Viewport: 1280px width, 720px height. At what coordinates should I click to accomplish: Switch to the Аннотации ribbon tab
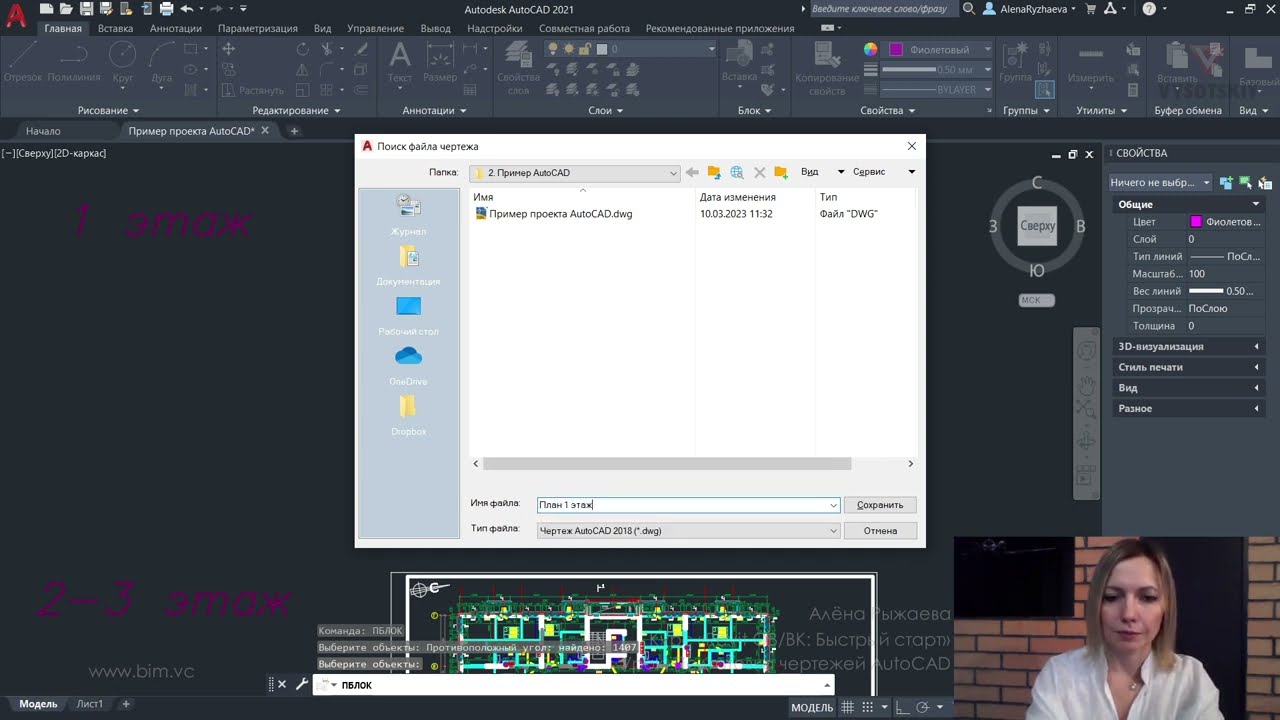[x=176, y=28]
